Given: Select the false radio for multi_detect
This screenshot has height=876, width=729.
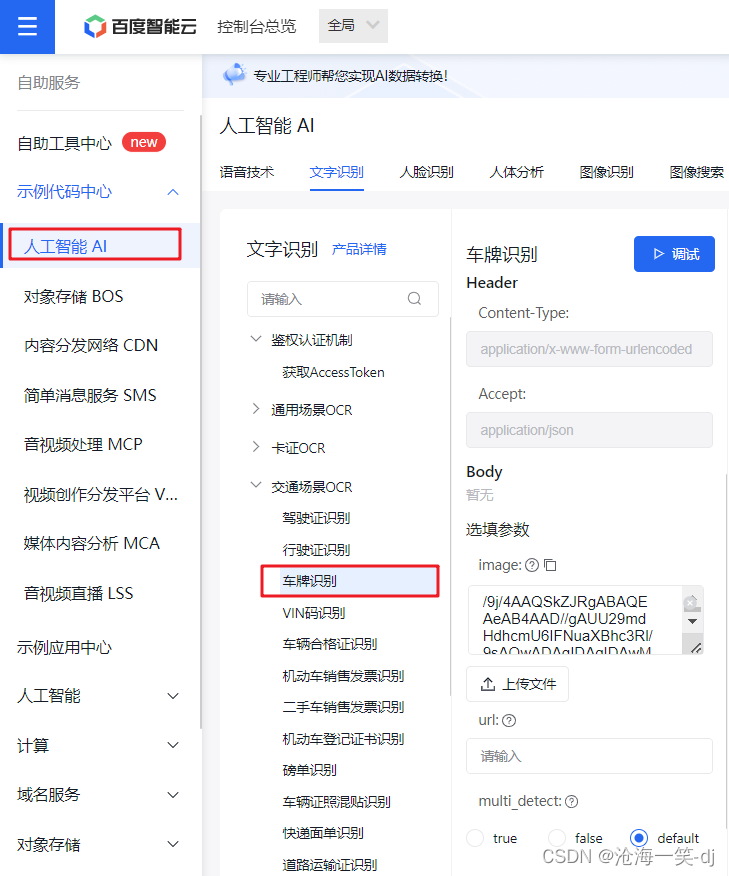Looking at the screenshot, I should (557, 838).
